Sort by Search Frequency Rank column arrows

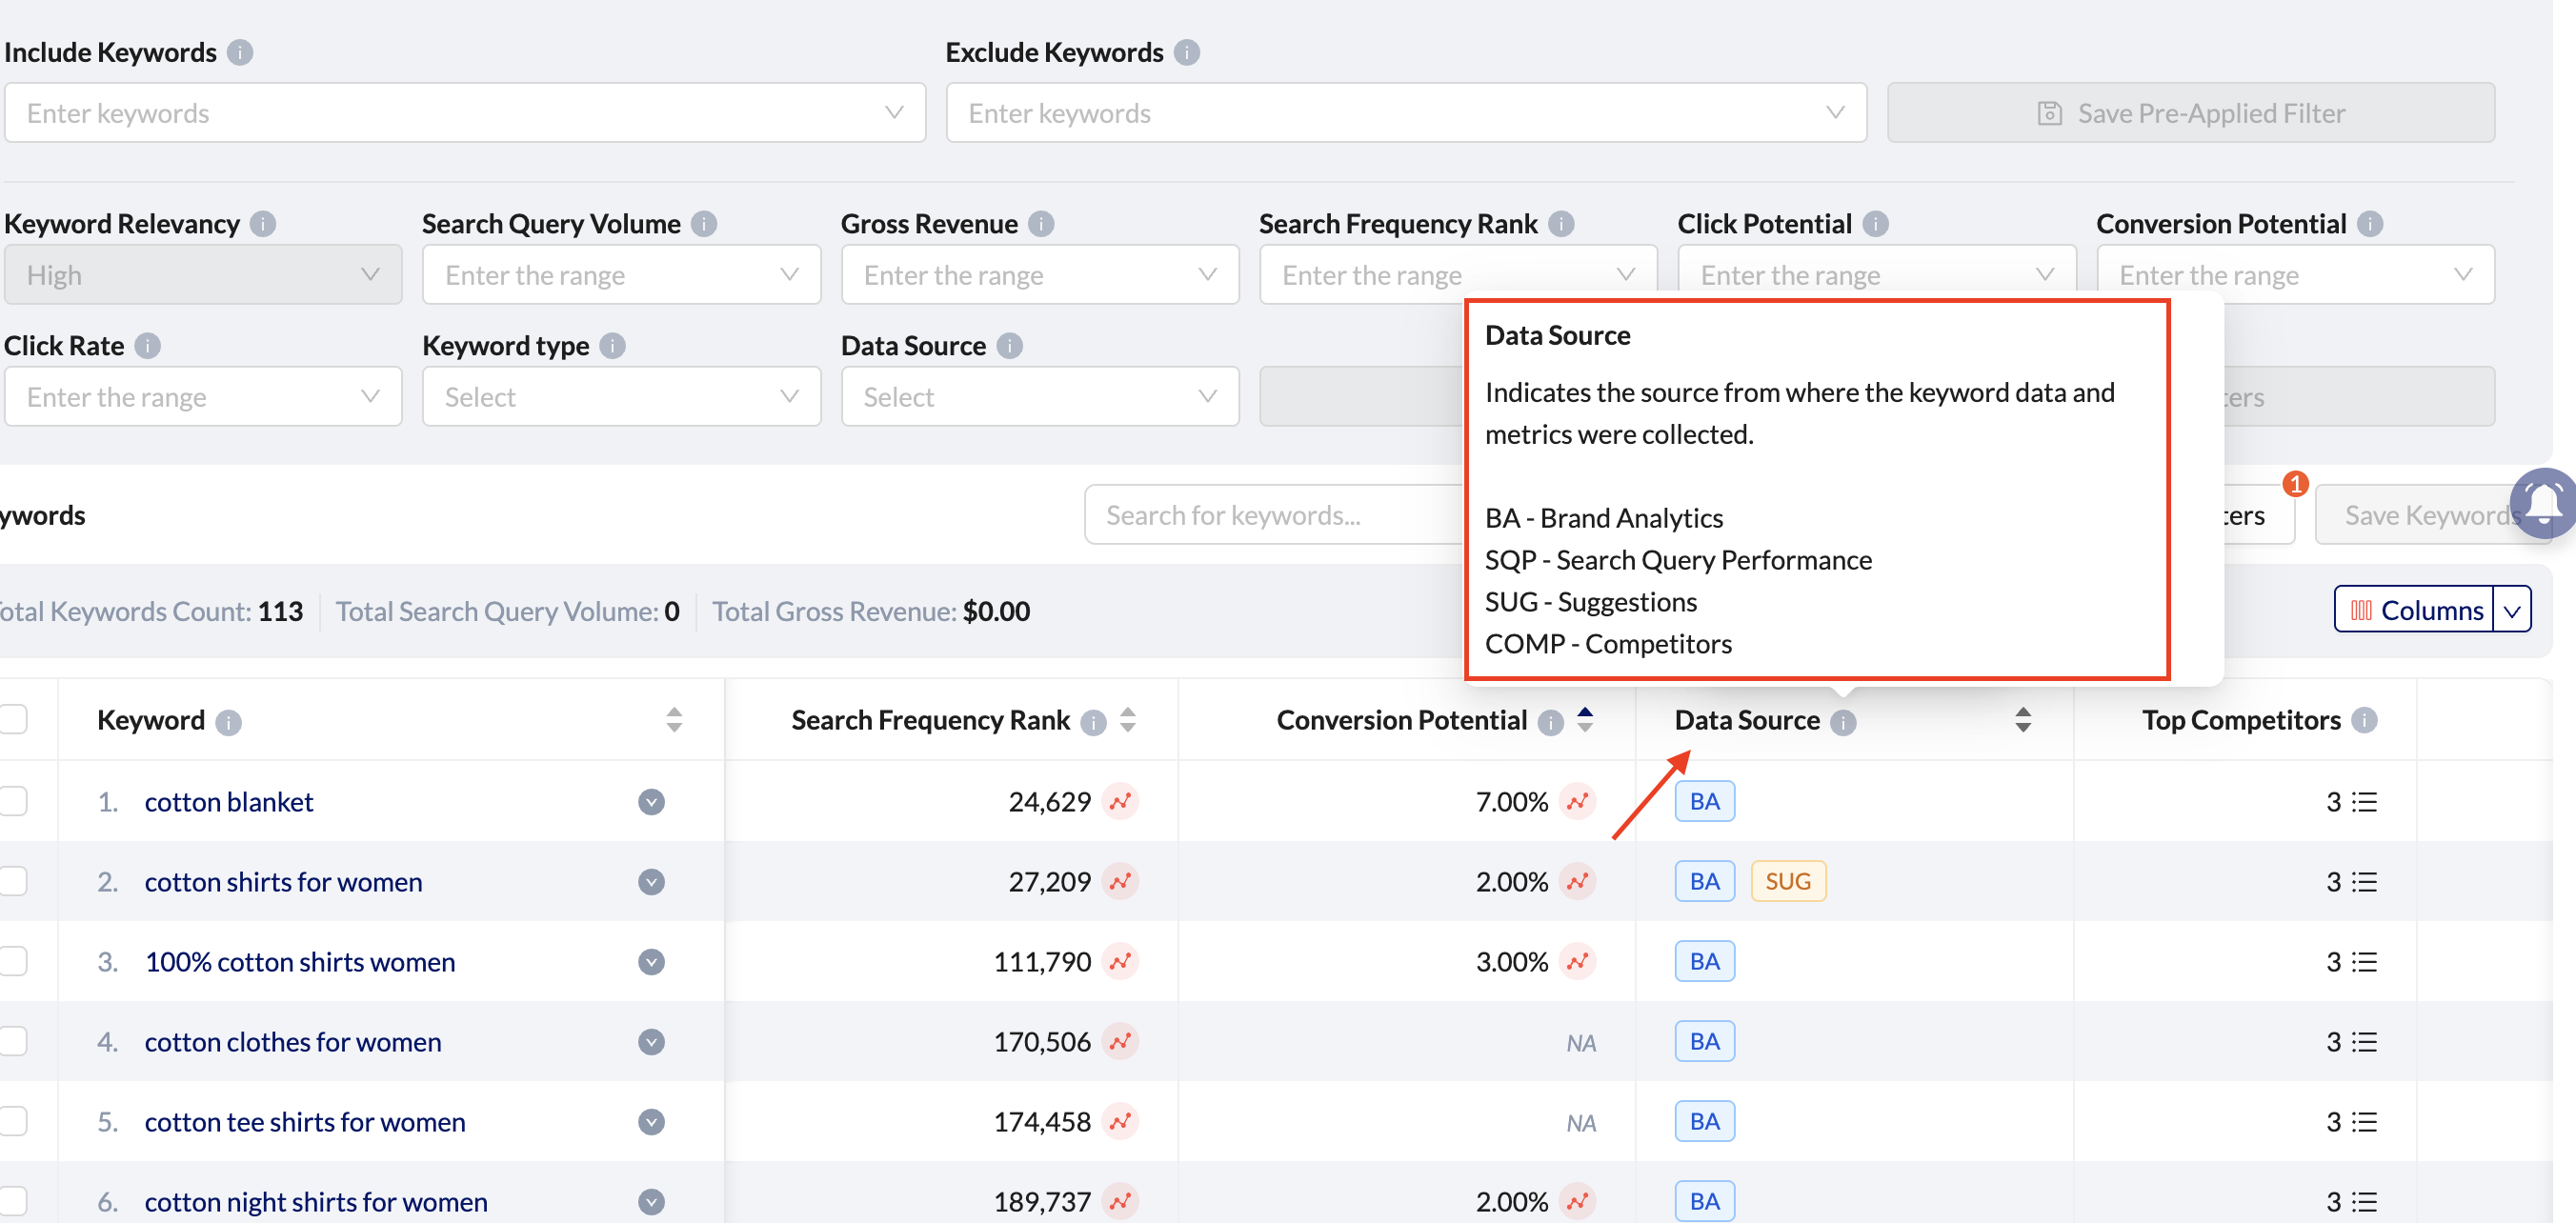tap(1128, 720)
